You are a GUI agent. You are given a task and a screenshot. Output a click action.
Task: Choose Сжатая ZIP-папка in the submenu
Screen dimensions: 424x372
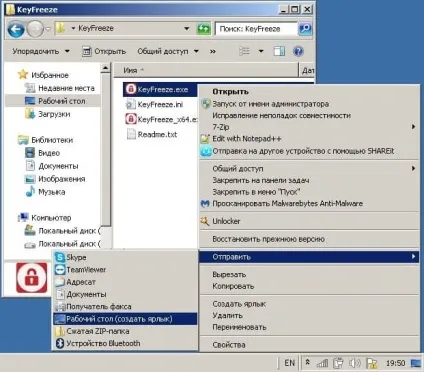(x=125, y=331)
